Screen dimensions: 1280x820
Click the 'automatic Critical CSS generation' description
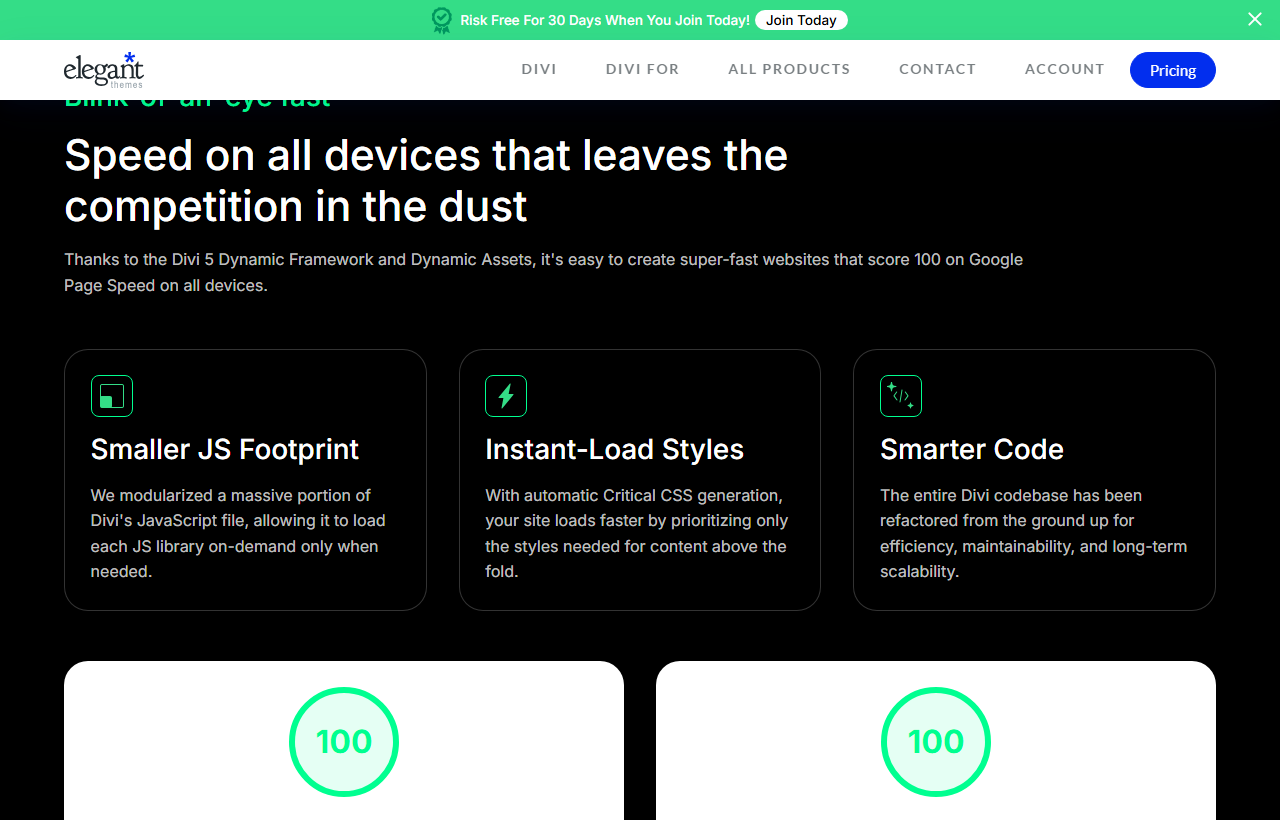(x=637, y=533)
